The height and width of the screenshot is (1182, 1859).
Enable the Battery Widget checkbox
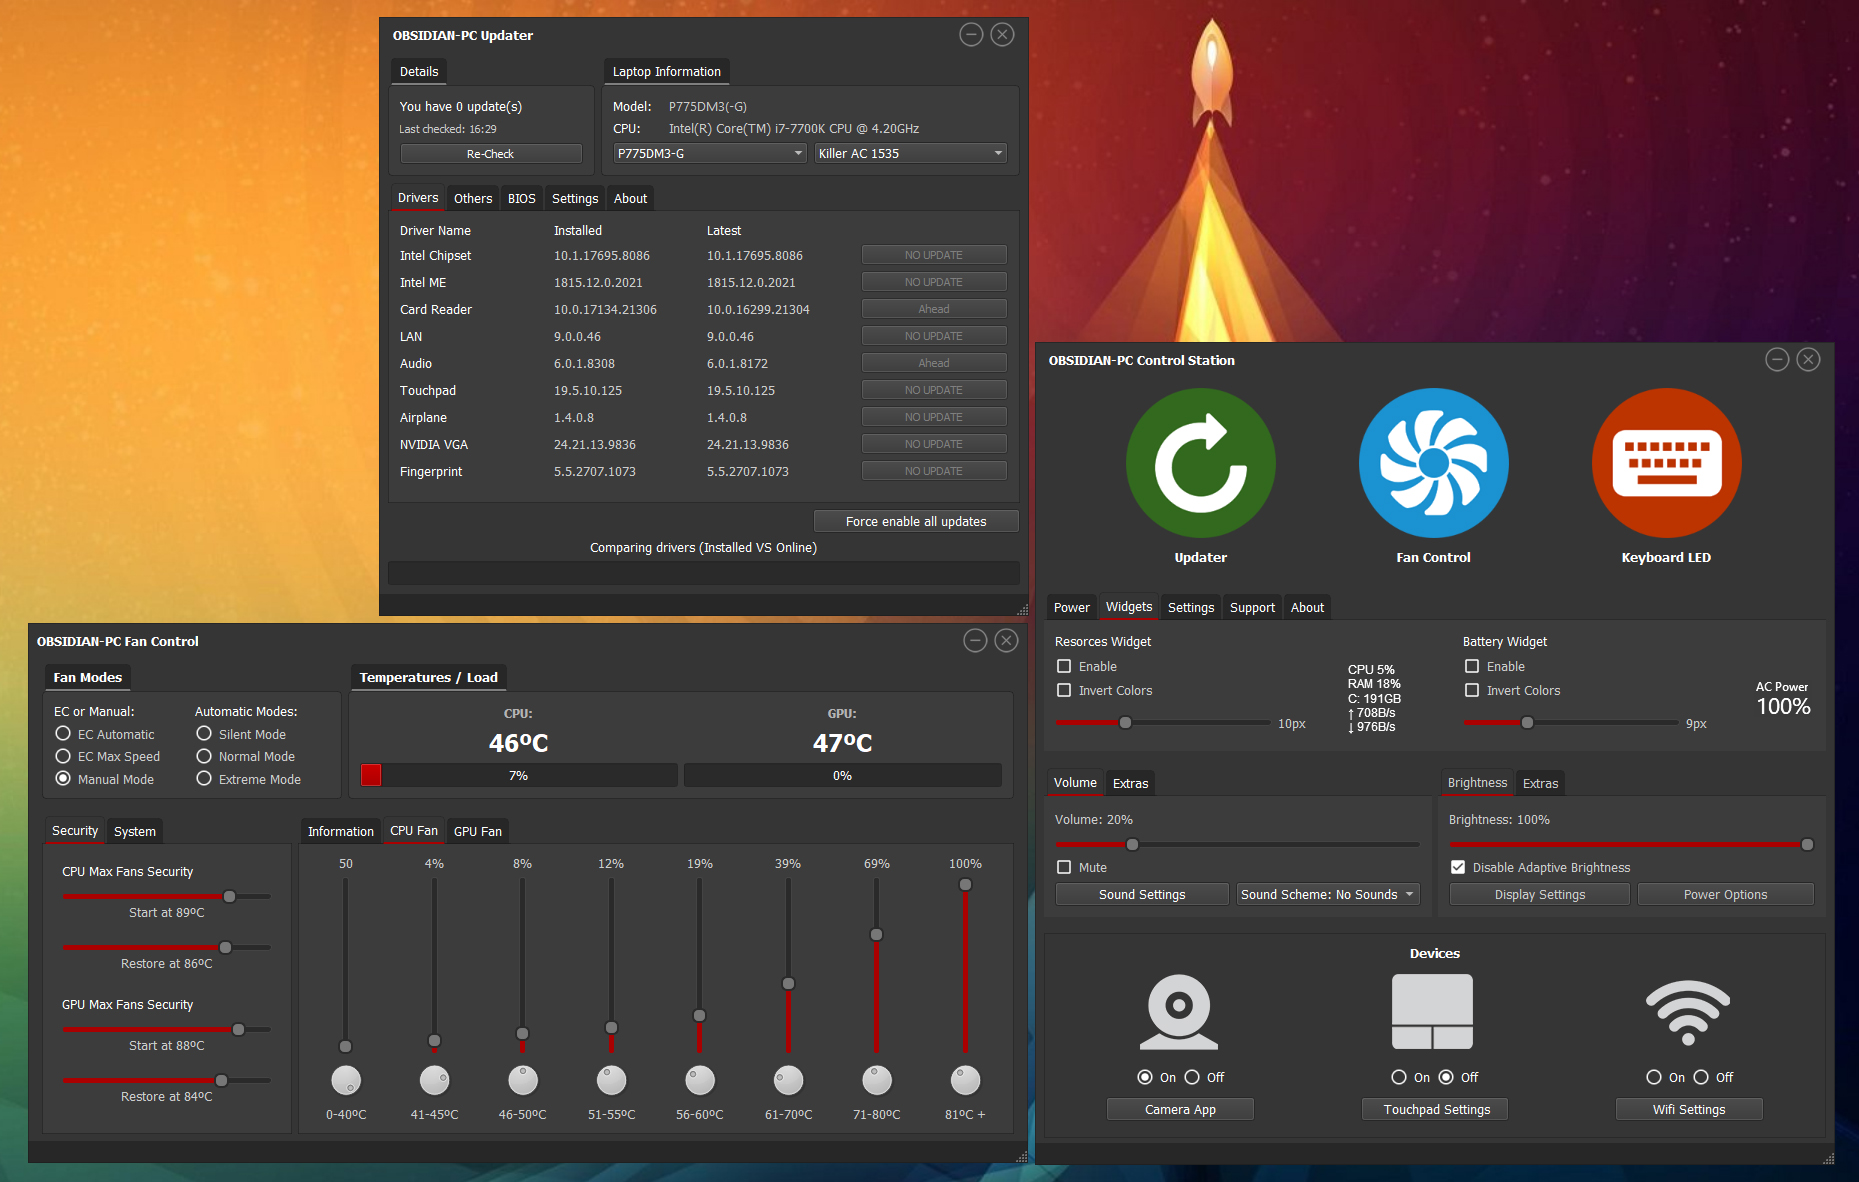1472,666
